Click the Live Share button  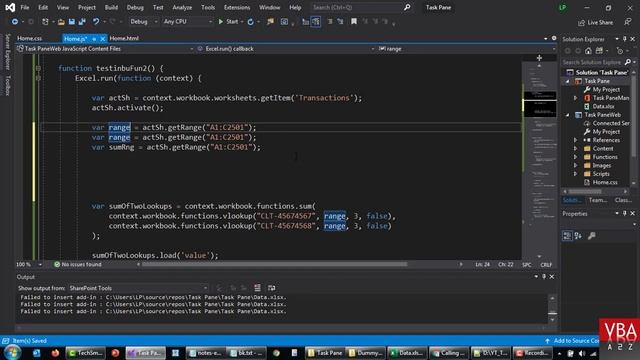[x=596, y=22]
